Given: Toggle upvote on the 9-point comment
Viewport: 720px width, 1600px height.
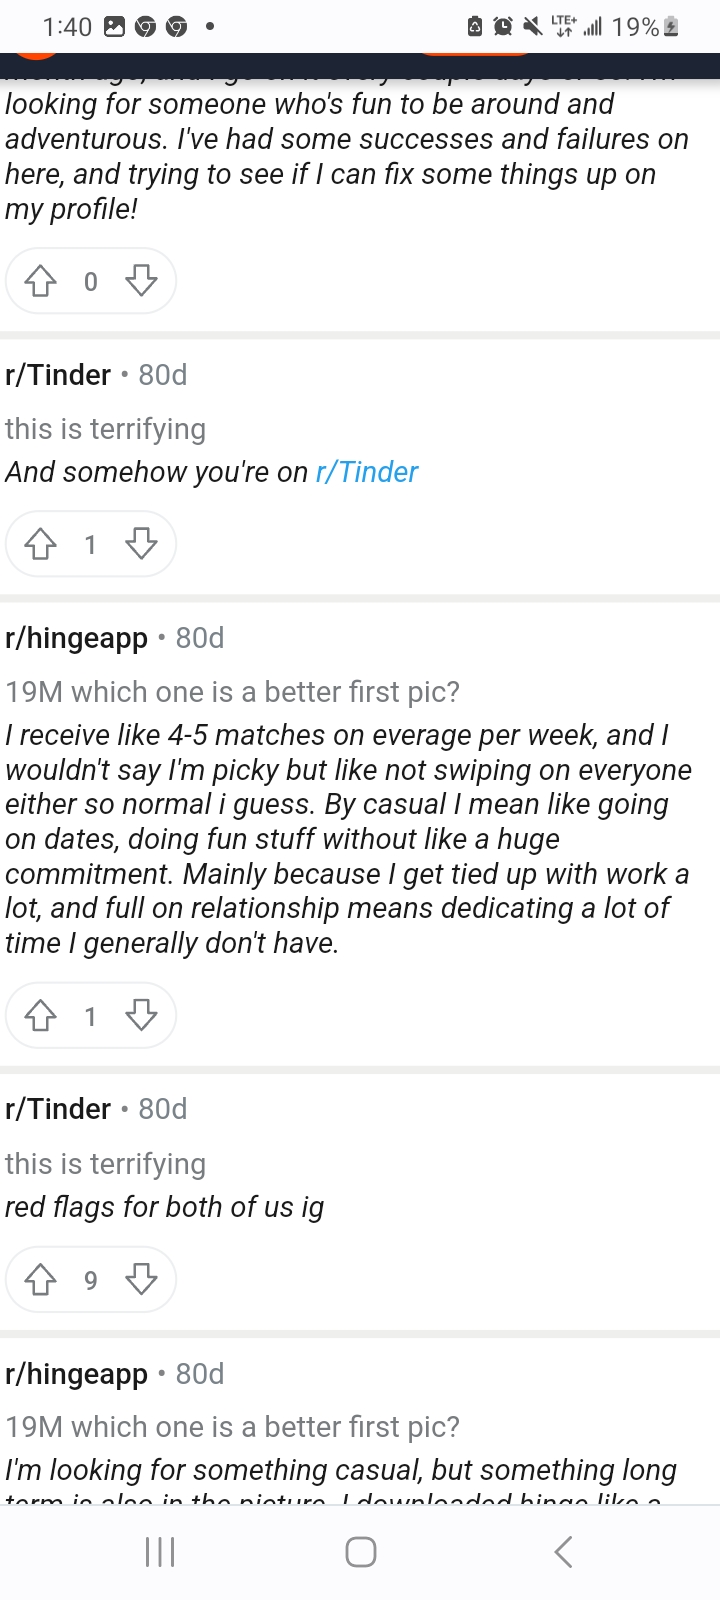Looking at the screenshot, I should [40, 1279].
